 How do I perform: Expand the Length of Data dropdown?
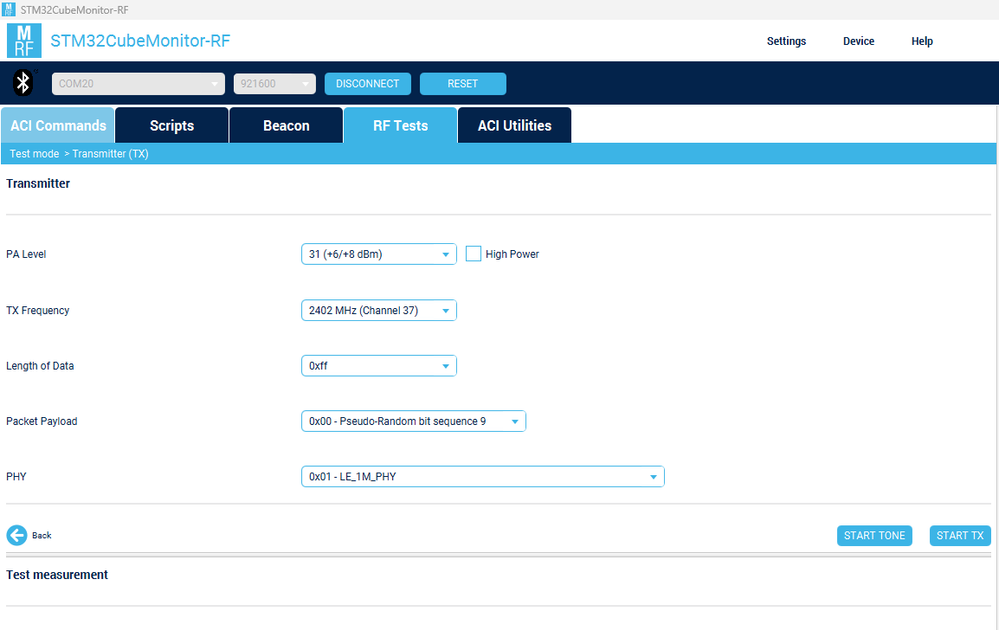click(x=378, y=366)
